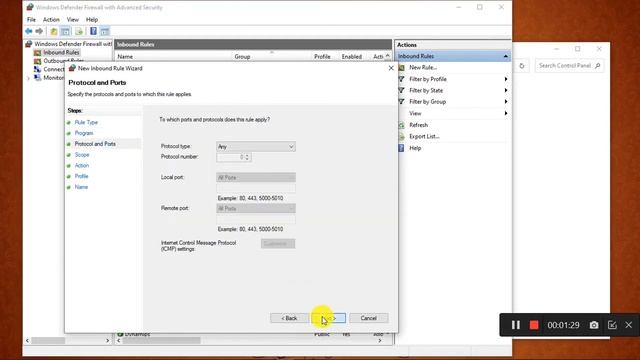Click the Inbound Rules tree icon
640x360 pixels.
pos(38,52)
